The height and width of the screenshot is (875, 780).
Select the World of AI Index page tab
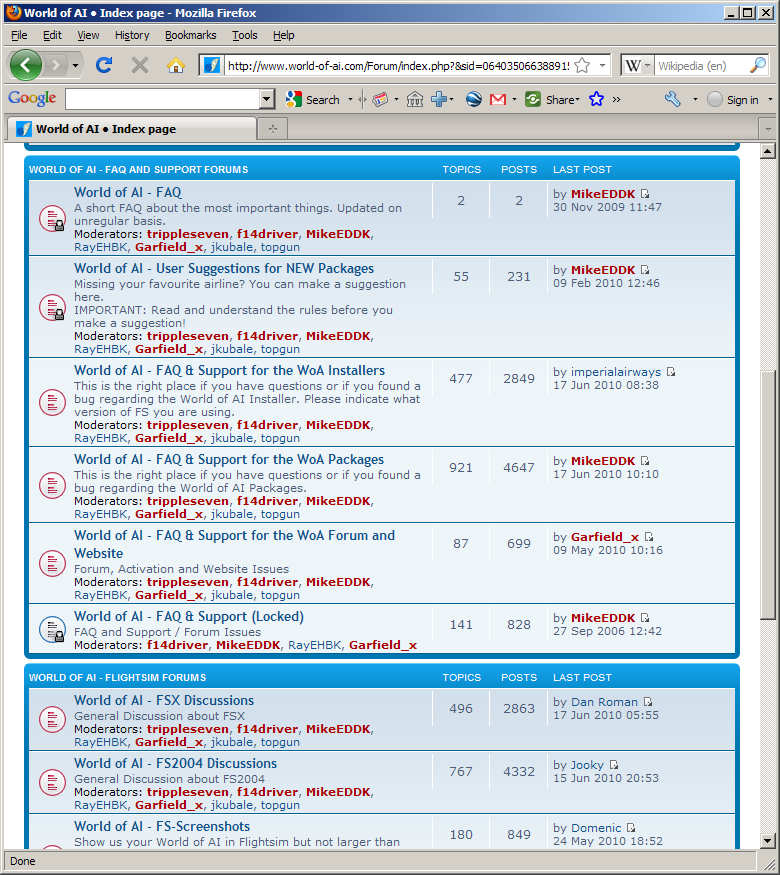point(105,129)
